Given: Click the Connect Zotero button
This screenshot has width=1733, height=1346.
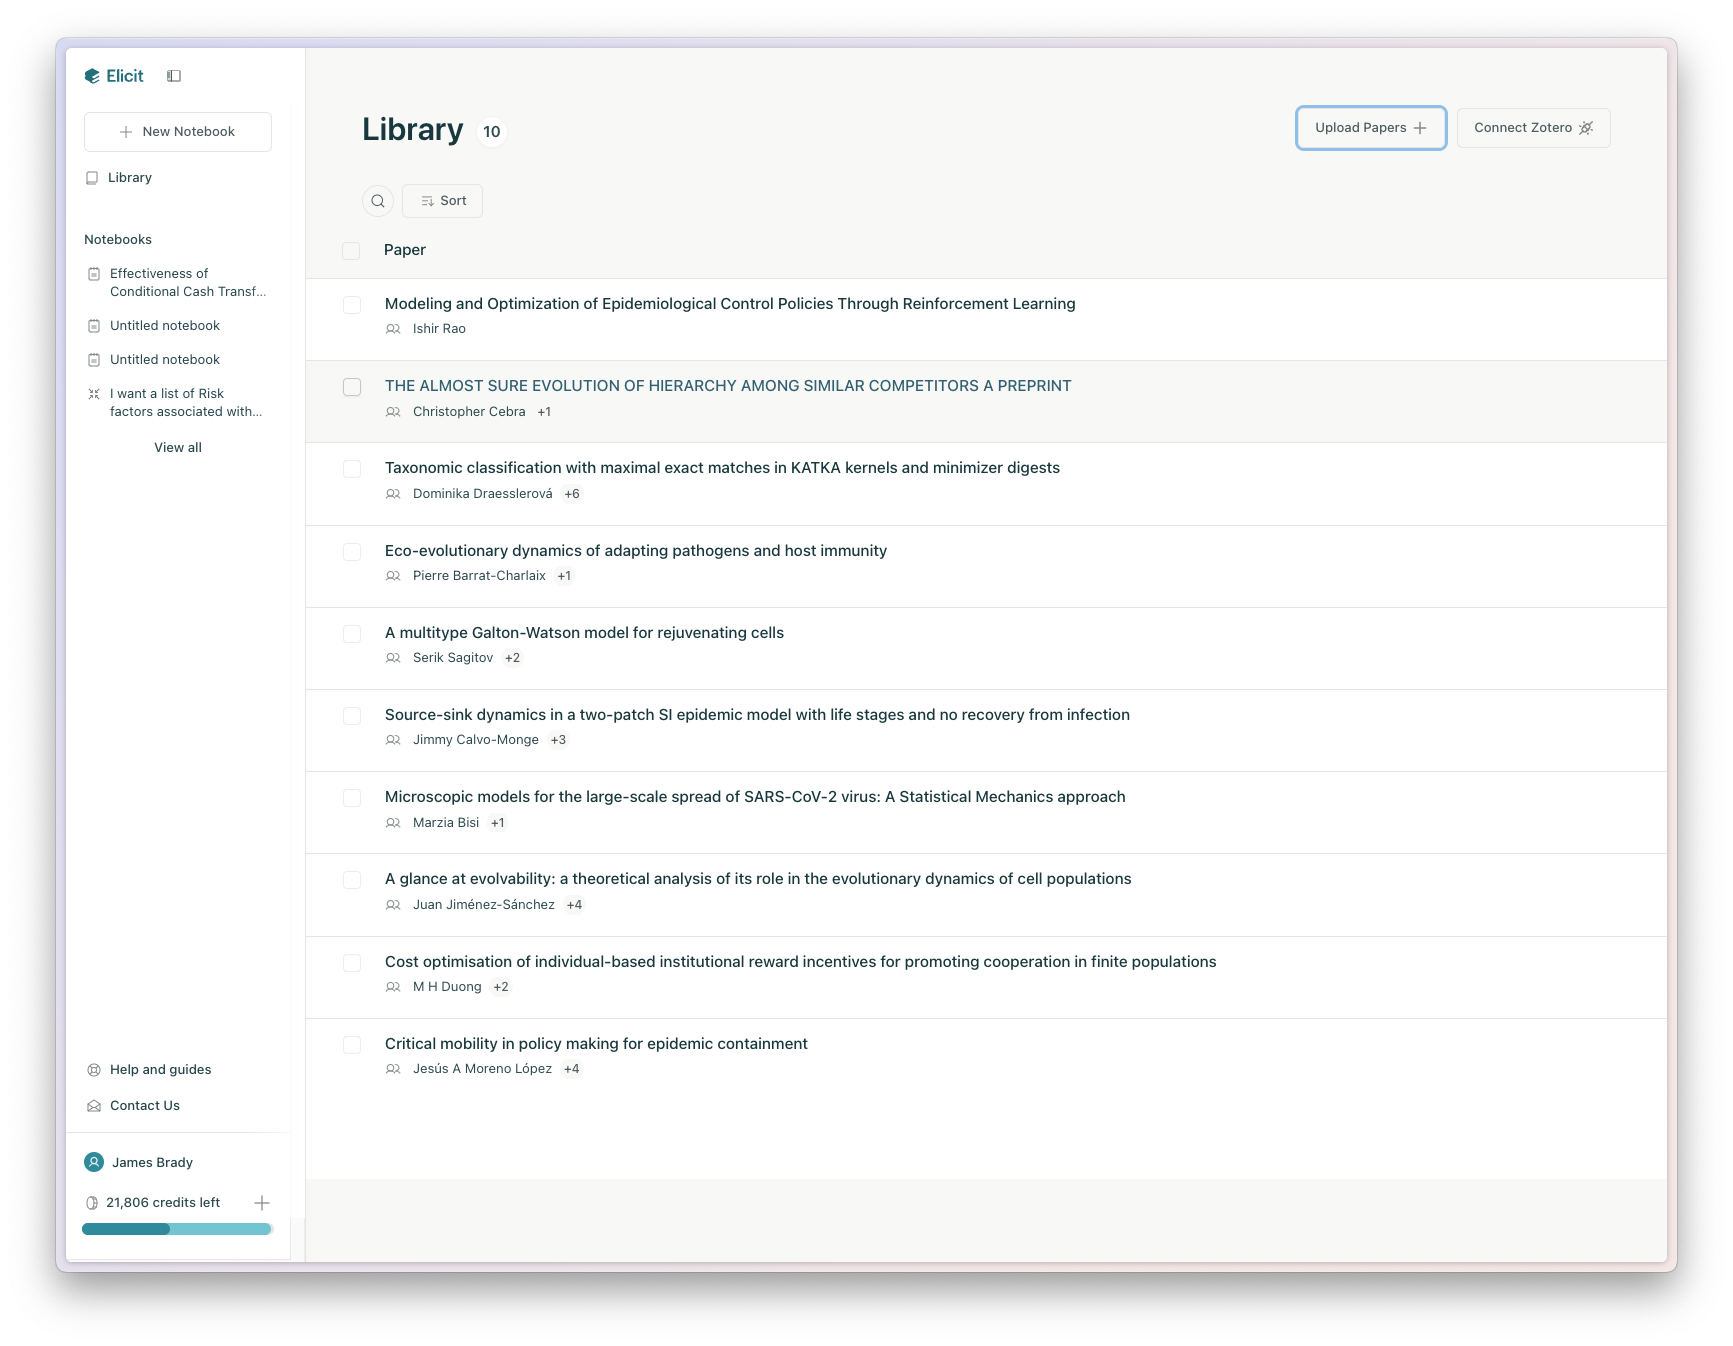Looking at the screenshot, I should 1533,128.
